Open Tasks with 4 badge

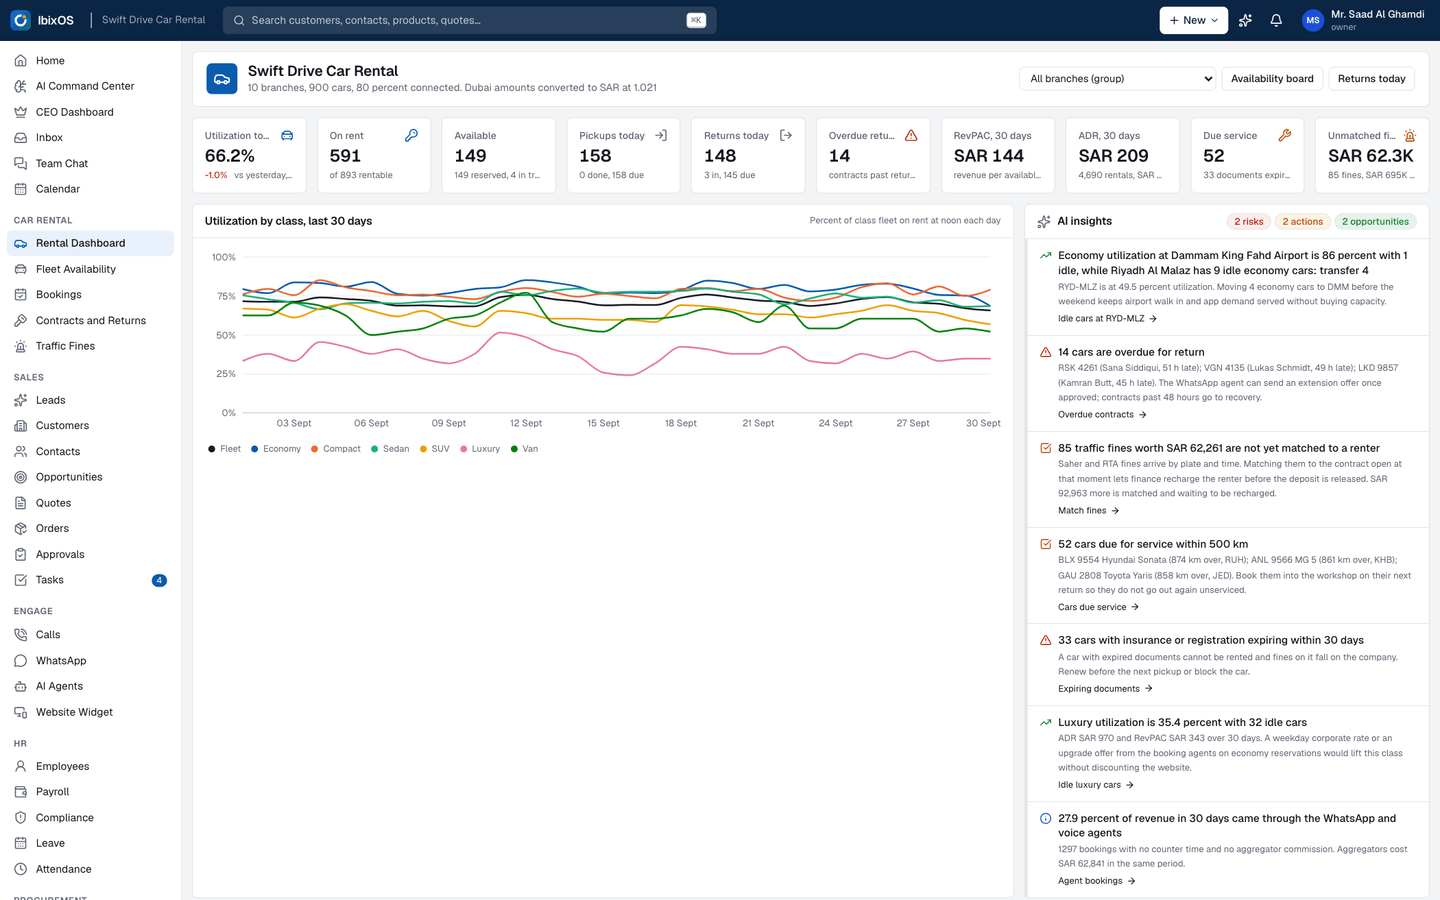pos(90,580)
